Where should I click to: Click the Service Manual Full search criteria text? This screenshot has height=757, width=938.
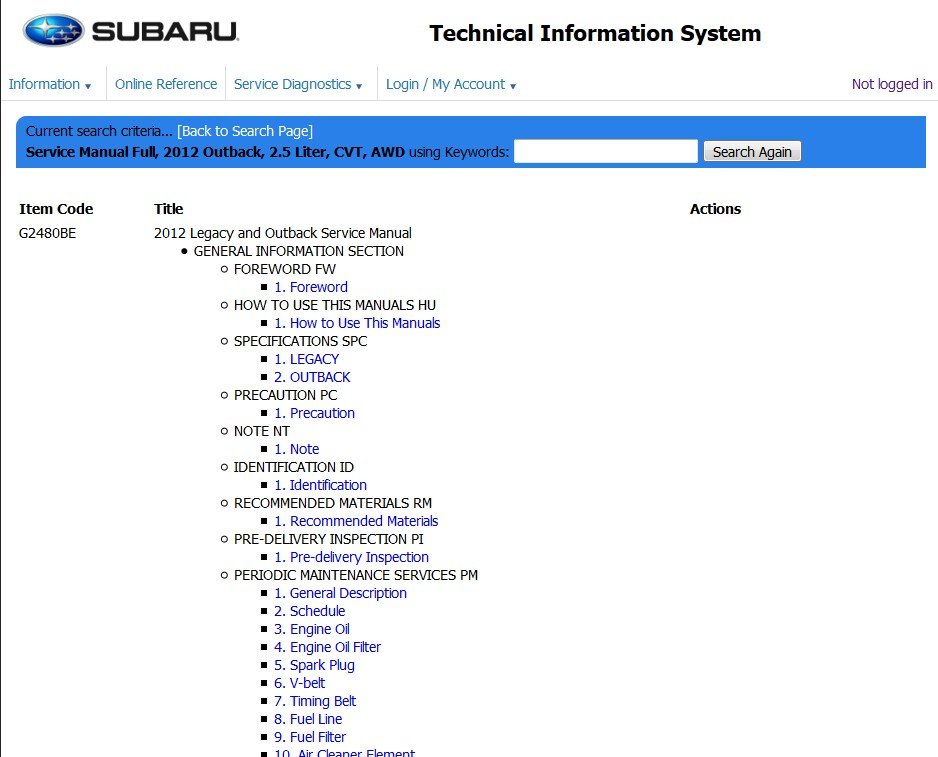[215, 152]
